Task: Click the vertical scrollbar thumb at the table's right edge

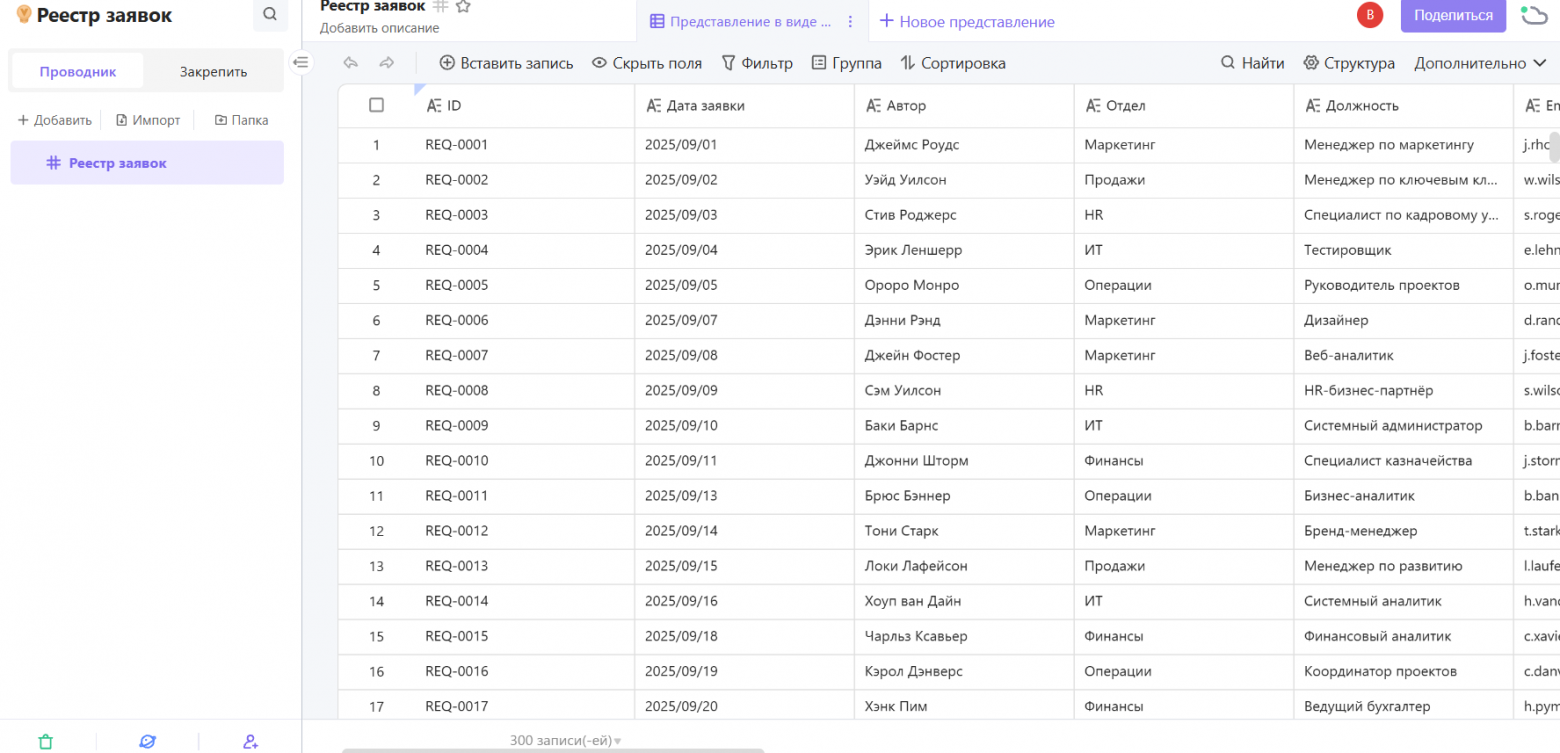Action: [x=1555, y=147]
